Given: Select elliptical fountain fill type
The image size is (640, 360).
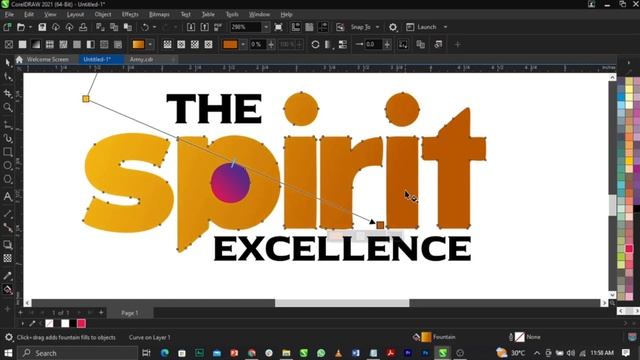Looking at the screenshot, I should (181, 44).
